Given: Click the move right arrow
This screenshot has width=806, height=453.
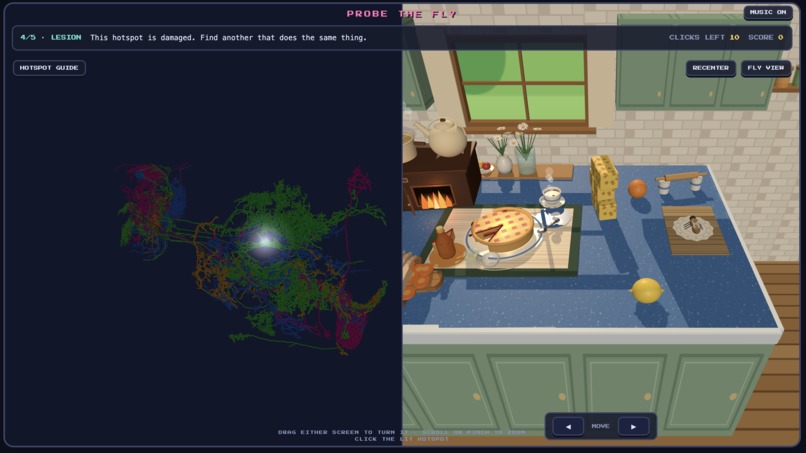Looking at the screenshot, I should [x=633, y=426].
